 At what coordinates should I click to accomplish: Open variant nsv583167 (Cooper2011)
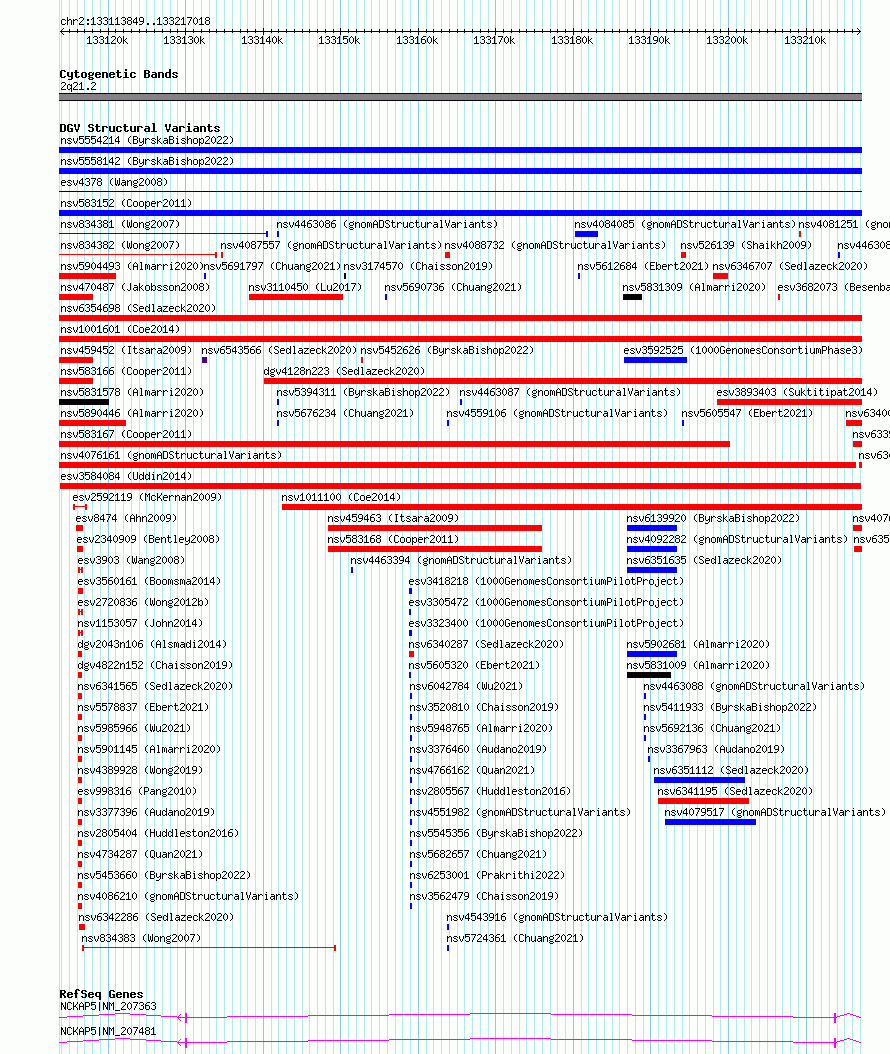(x=126, y=434)
